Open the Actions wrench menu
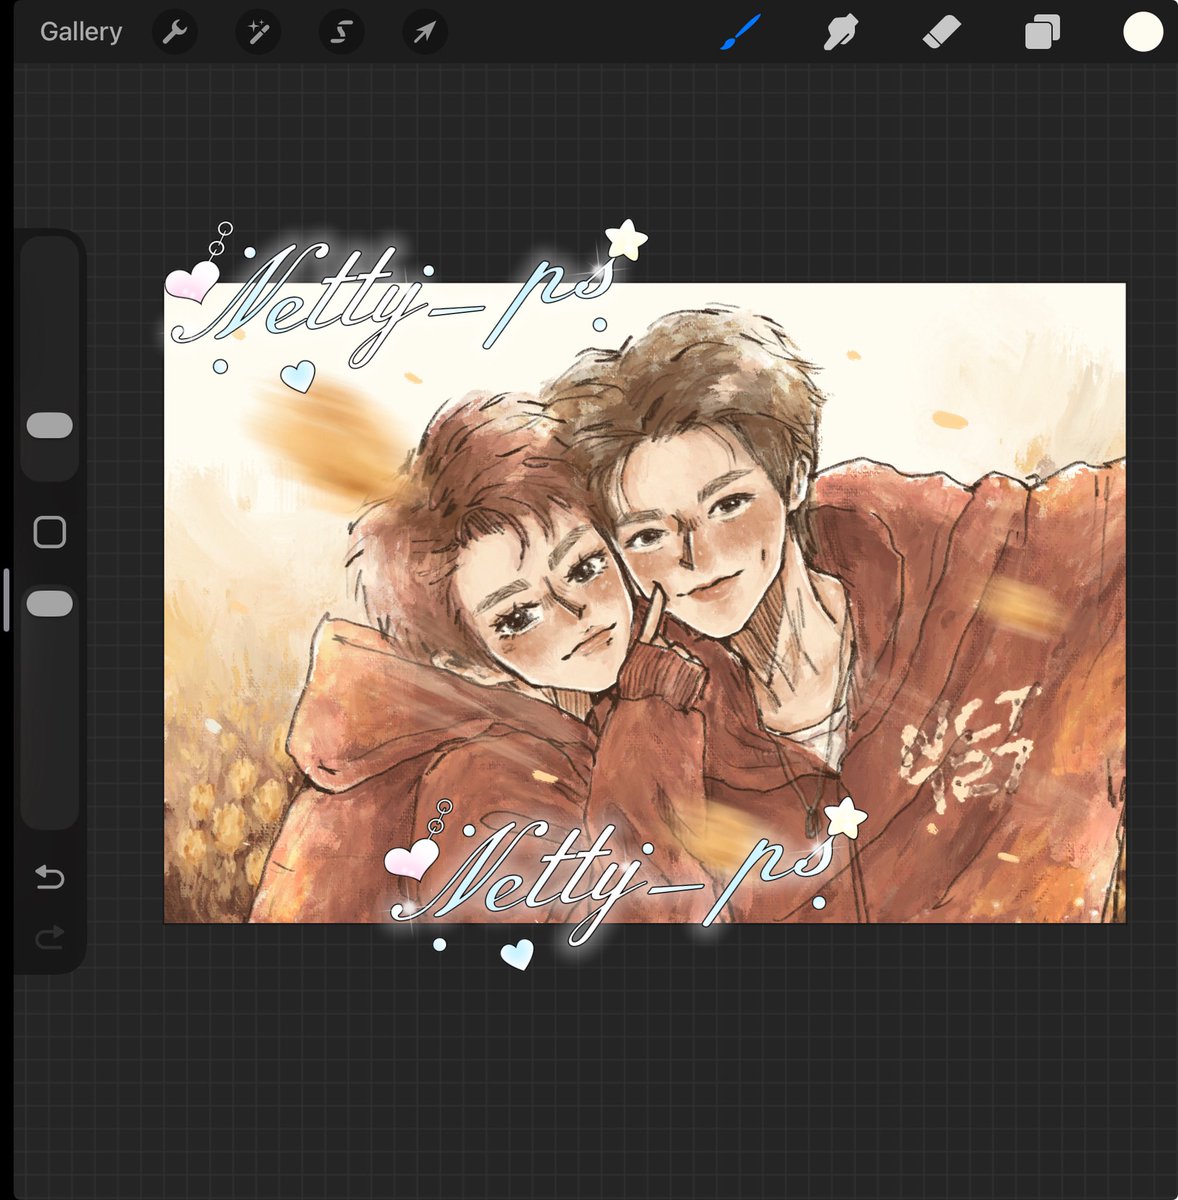Viewport: 1178px width, 1200px height. point(175,33)
